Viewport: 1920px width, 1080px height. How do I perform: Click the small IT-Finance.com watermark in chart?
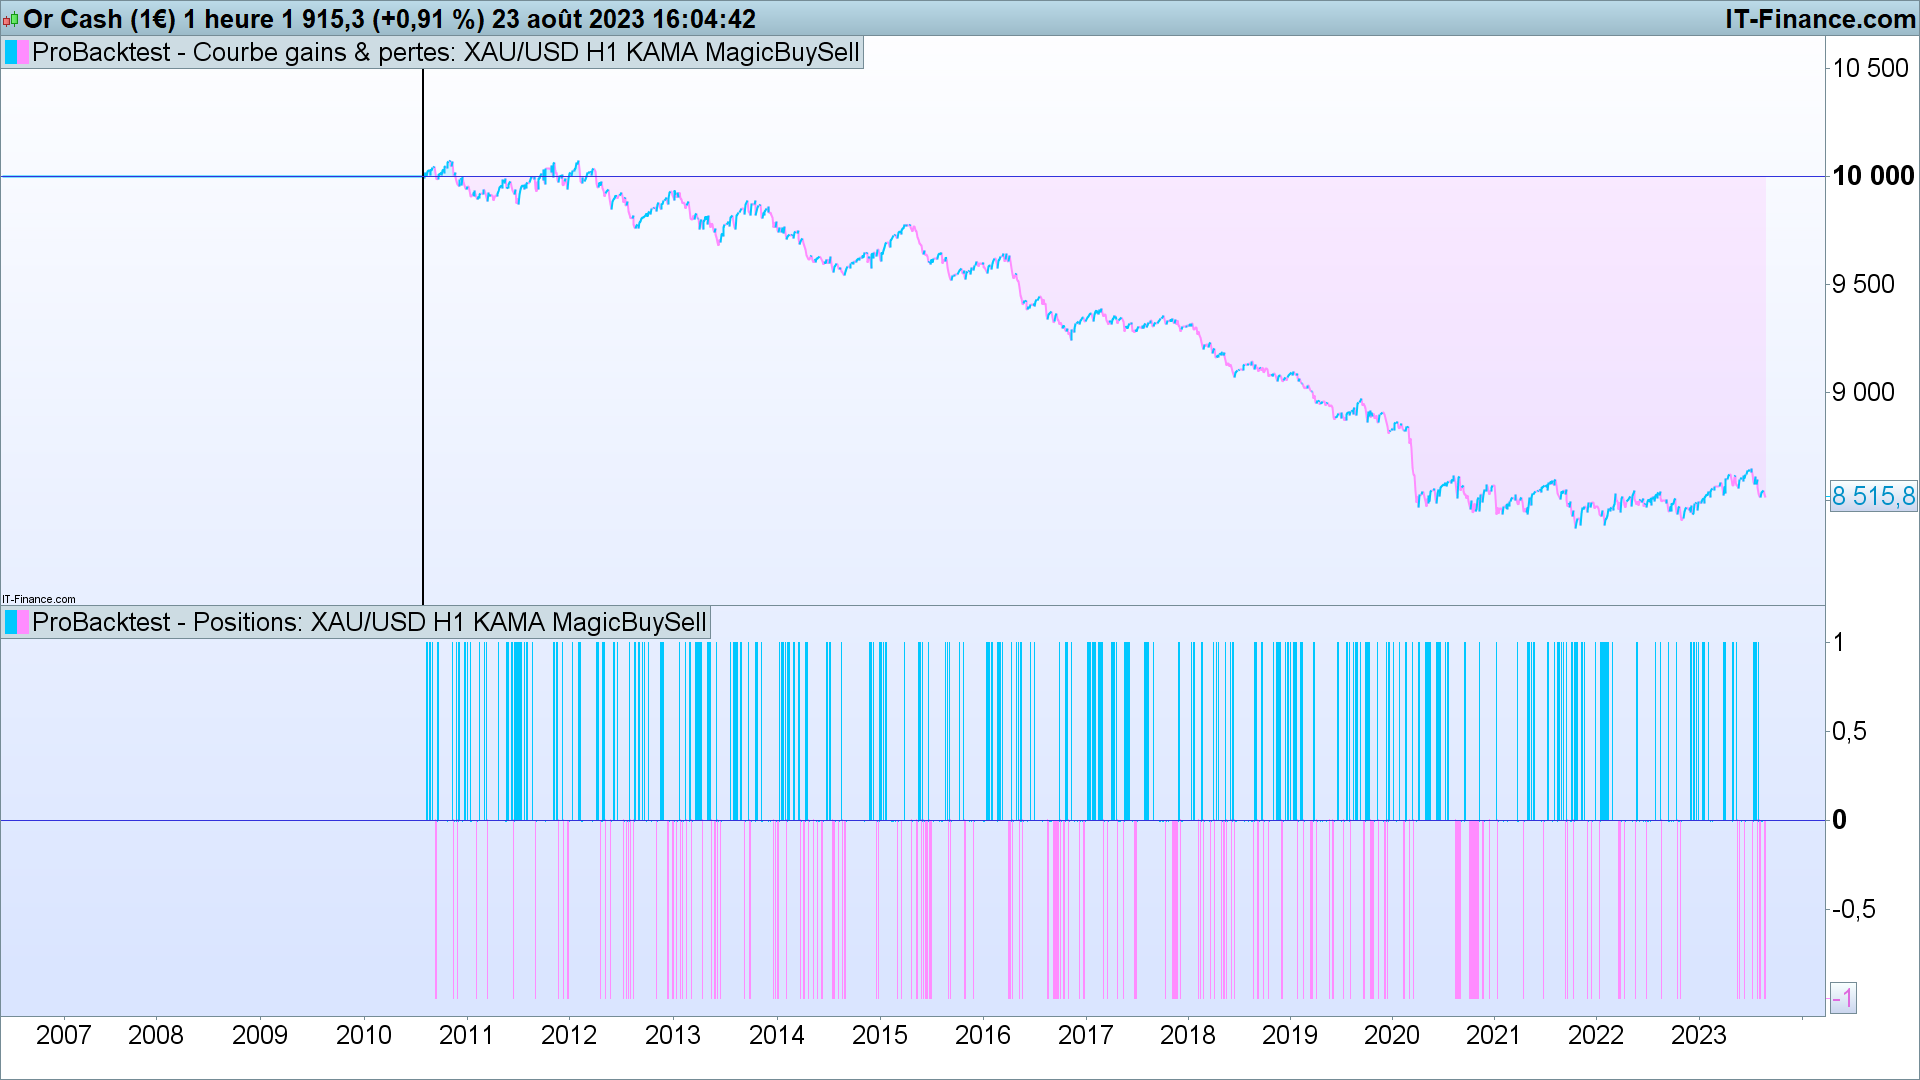[x=39, y=599]
